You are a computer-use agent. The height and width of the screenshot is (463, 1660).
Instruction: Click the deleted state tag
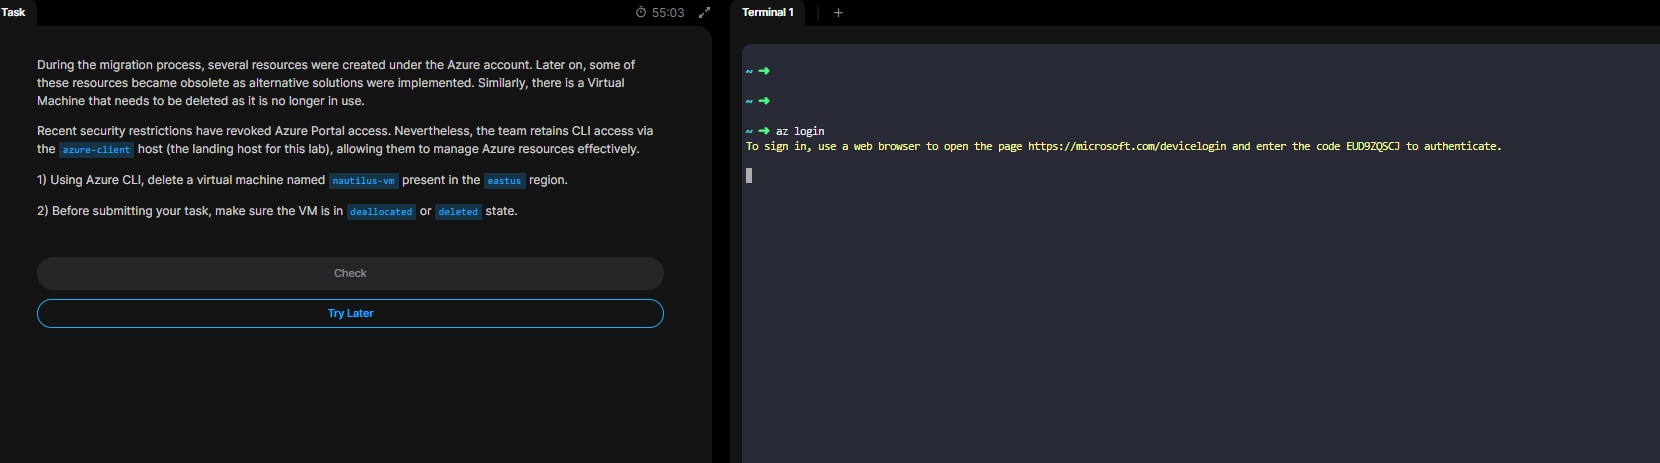click(458, 212)
